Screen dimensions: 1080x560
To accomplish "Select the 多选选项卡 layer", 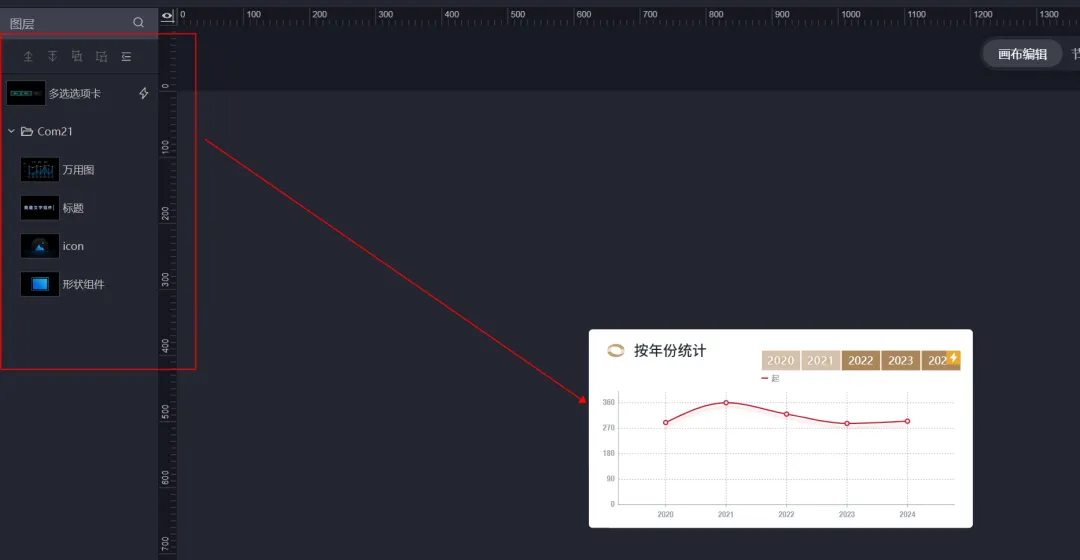I will click(79, 93).
